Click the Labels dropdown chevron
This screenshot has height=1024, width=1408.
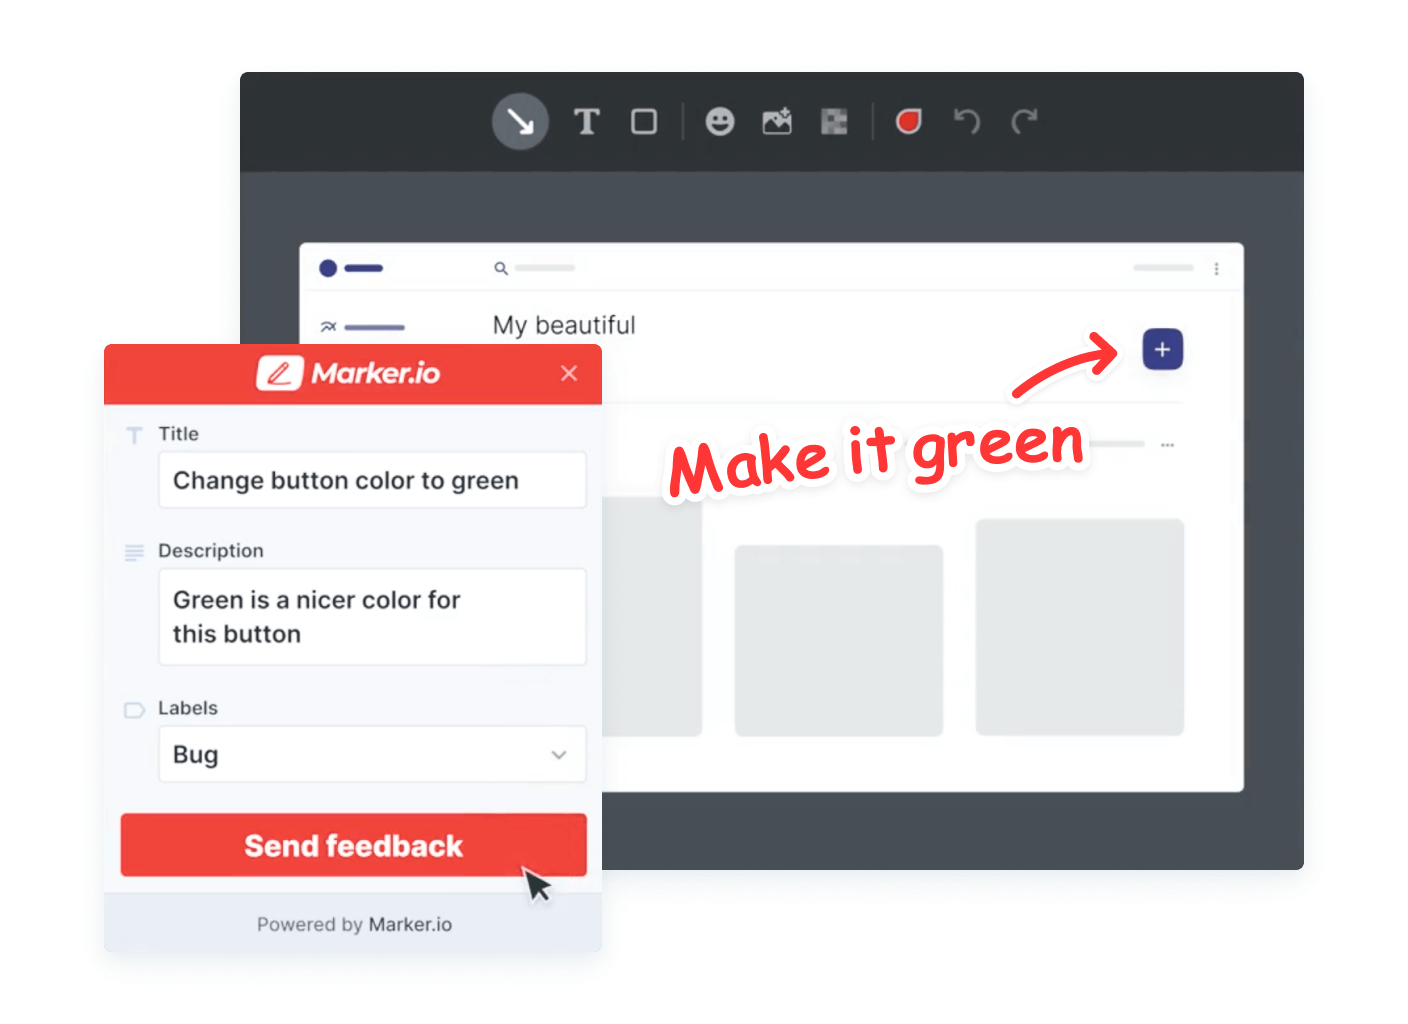pos(559,755)
